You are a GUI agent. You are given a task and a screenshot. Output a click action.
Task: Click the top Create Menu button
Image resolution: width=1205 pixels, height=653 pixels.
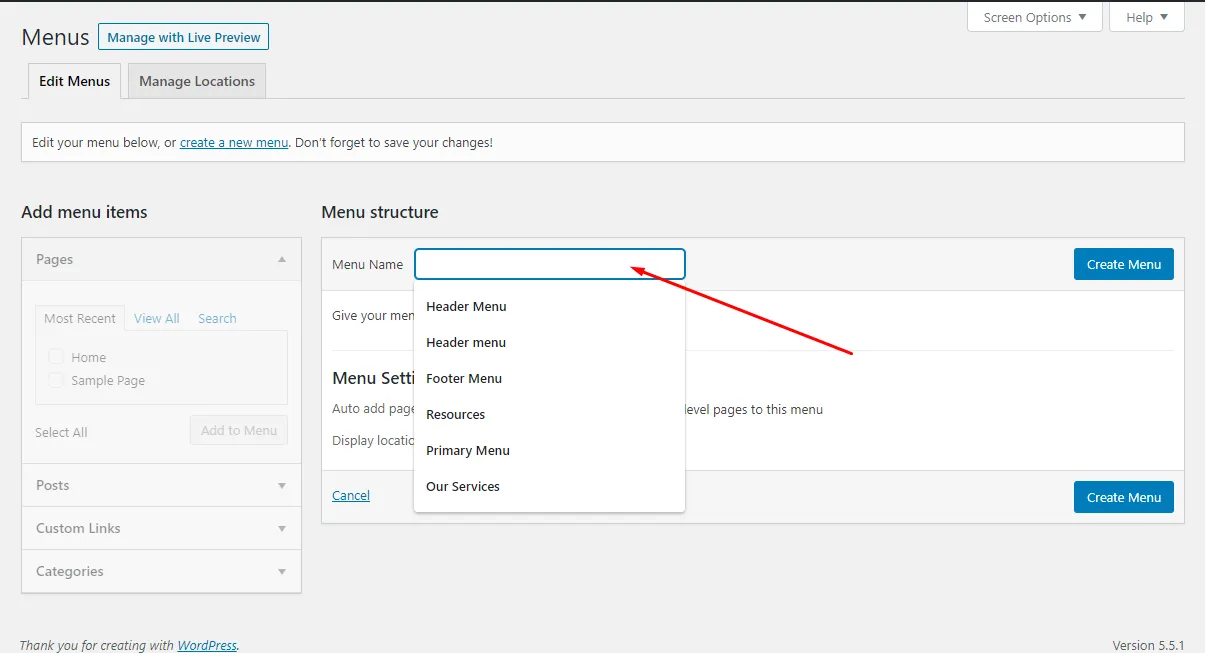click(1123, 264)
